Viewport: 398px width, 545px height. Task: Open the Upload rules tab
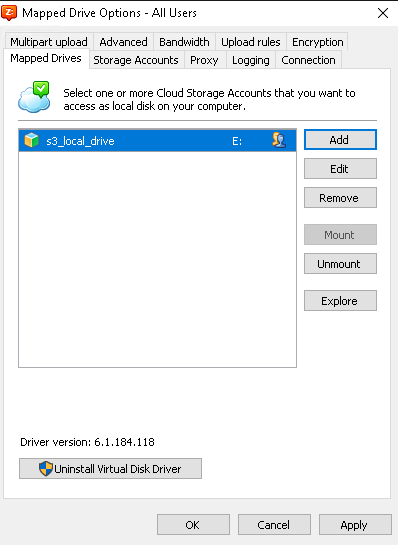[251, 42]
